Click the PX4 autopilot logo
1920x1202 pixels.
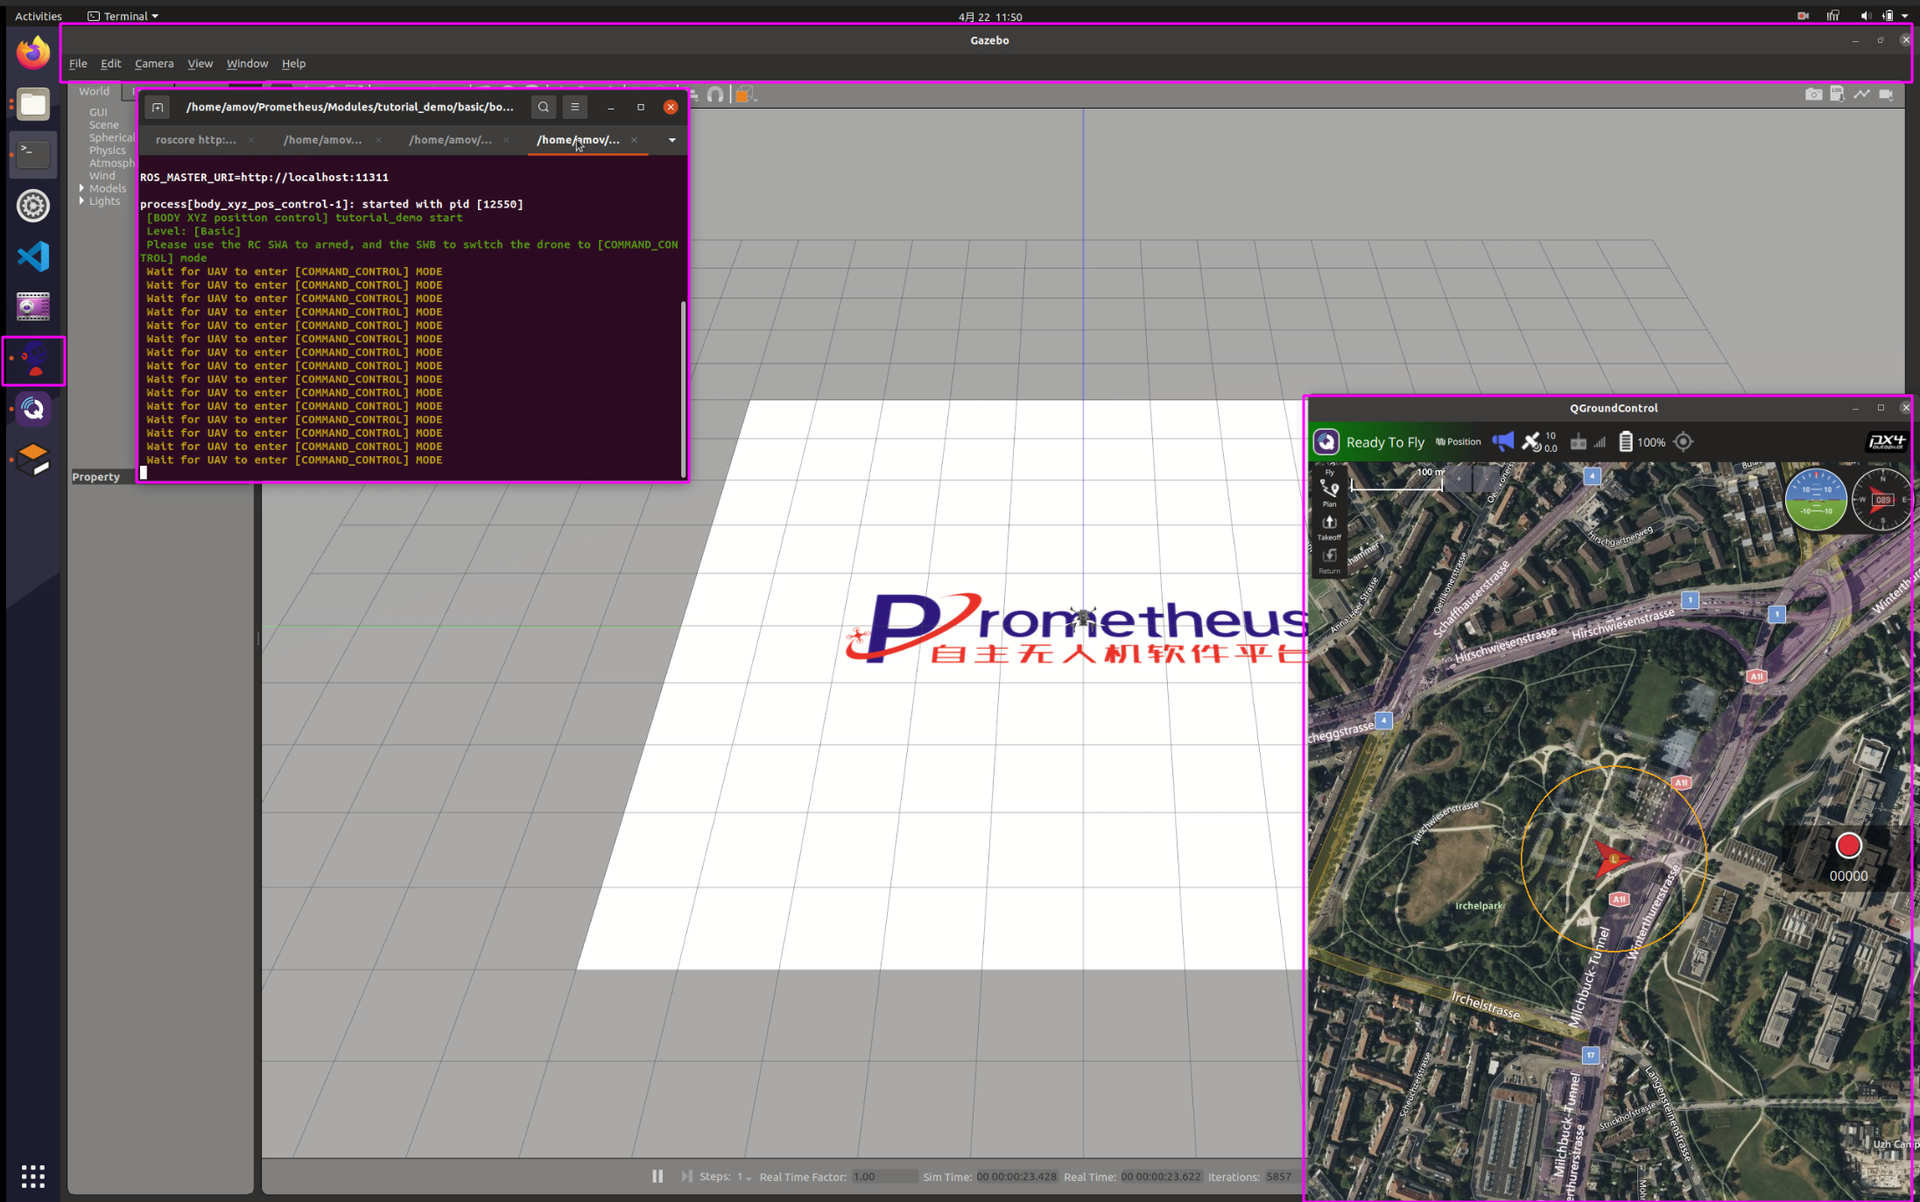1886,442
